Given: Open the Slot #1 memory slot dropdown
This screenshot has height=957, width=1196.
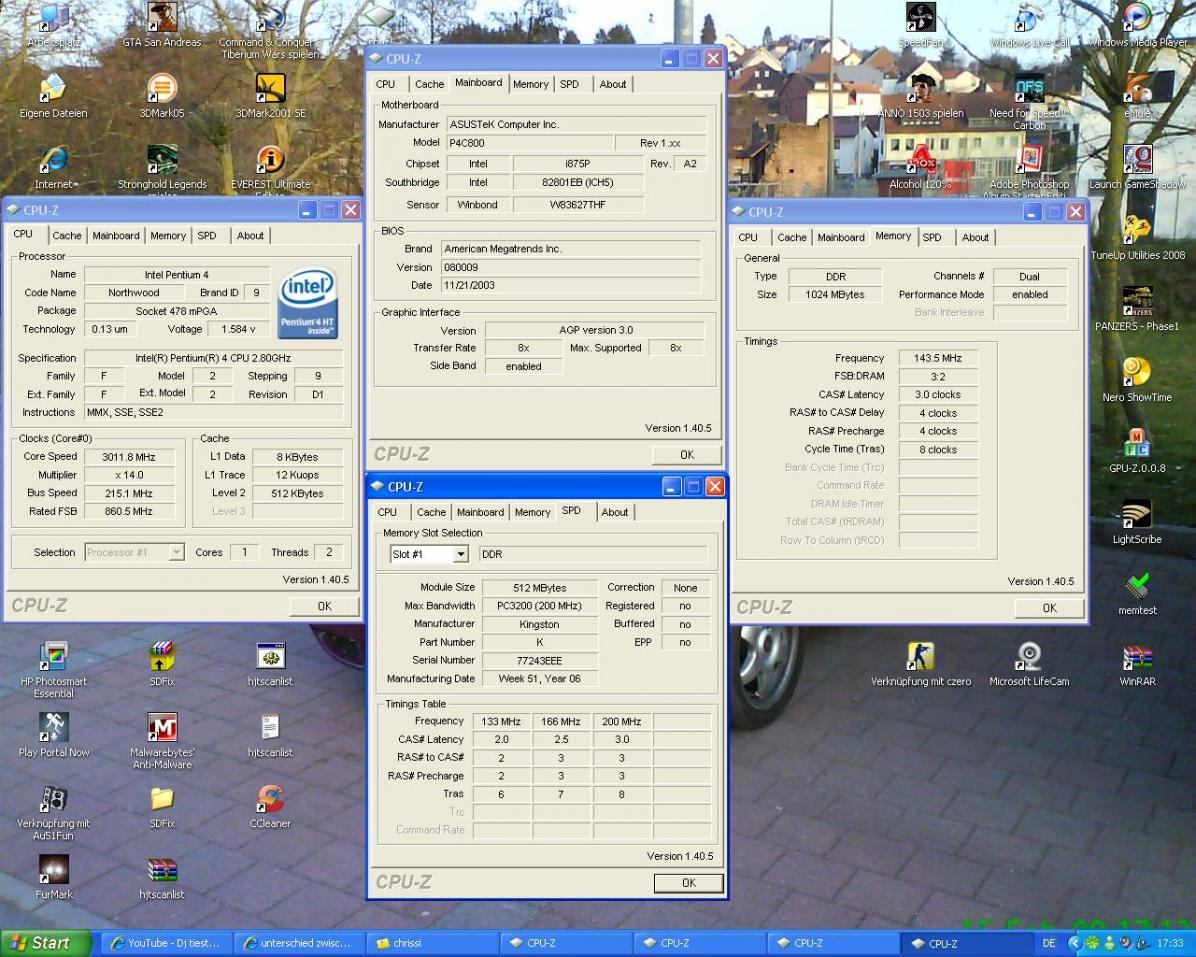Looking at the screenshot, I should tap(461, 554).
